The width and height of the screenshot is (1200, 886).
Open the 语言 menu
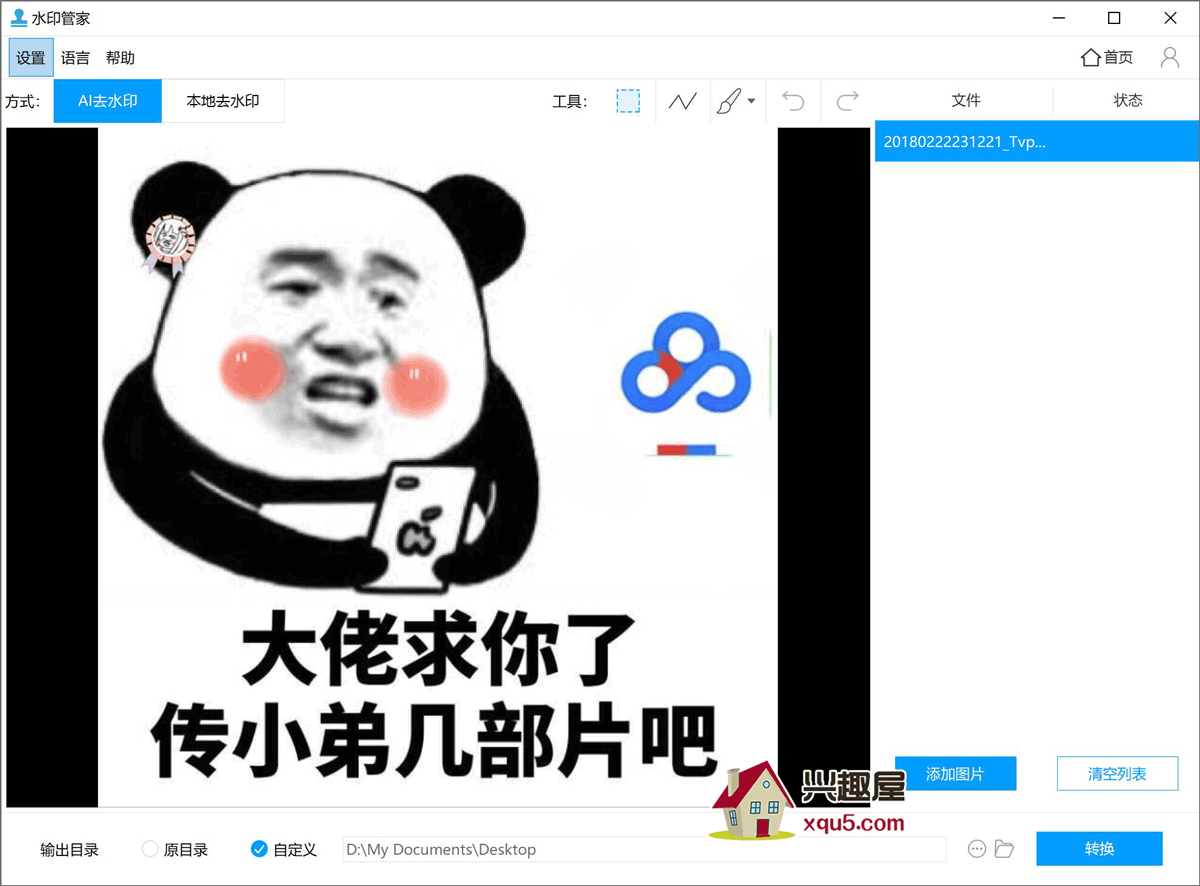pos(75,58)
